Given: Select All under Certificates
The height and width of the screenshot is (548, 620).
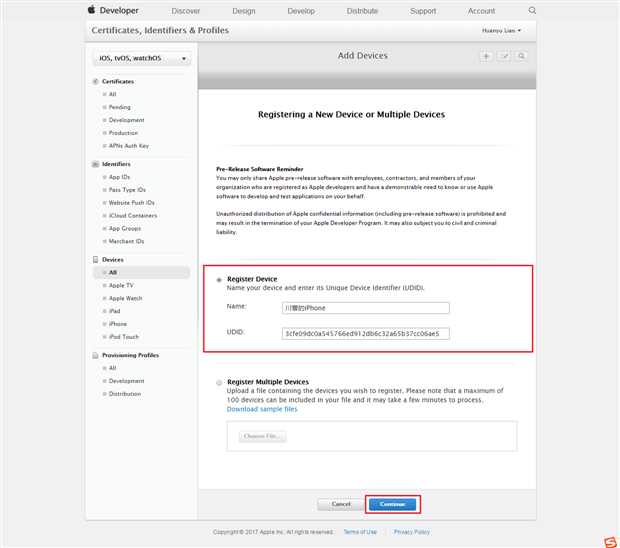Looking at the screenshot, I should point(112,94).
